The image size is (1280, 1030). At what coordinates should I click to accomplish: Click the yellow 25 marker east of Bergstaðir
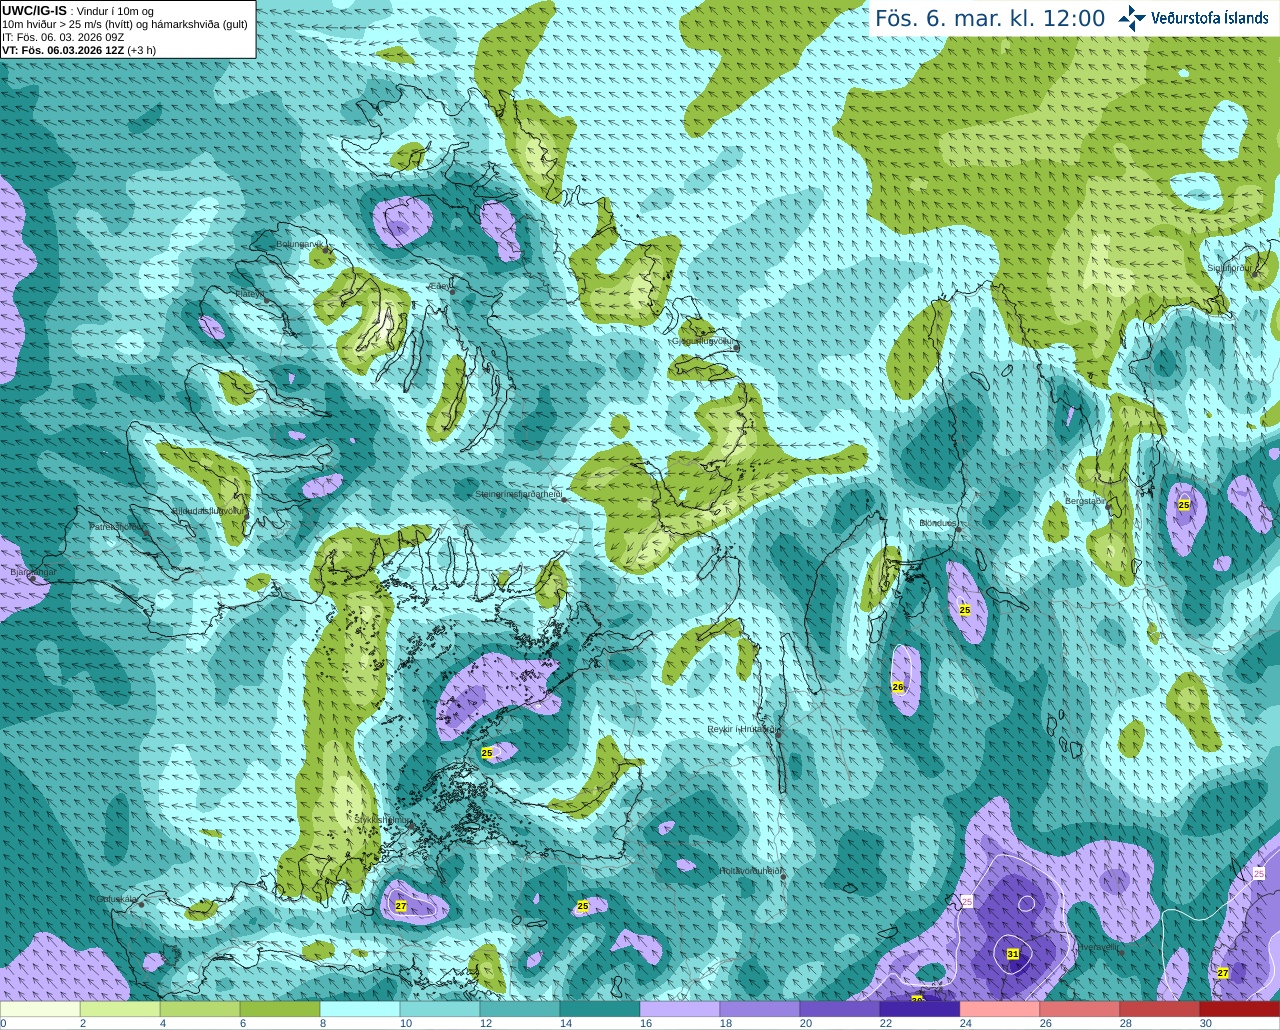click(1184, 505)
